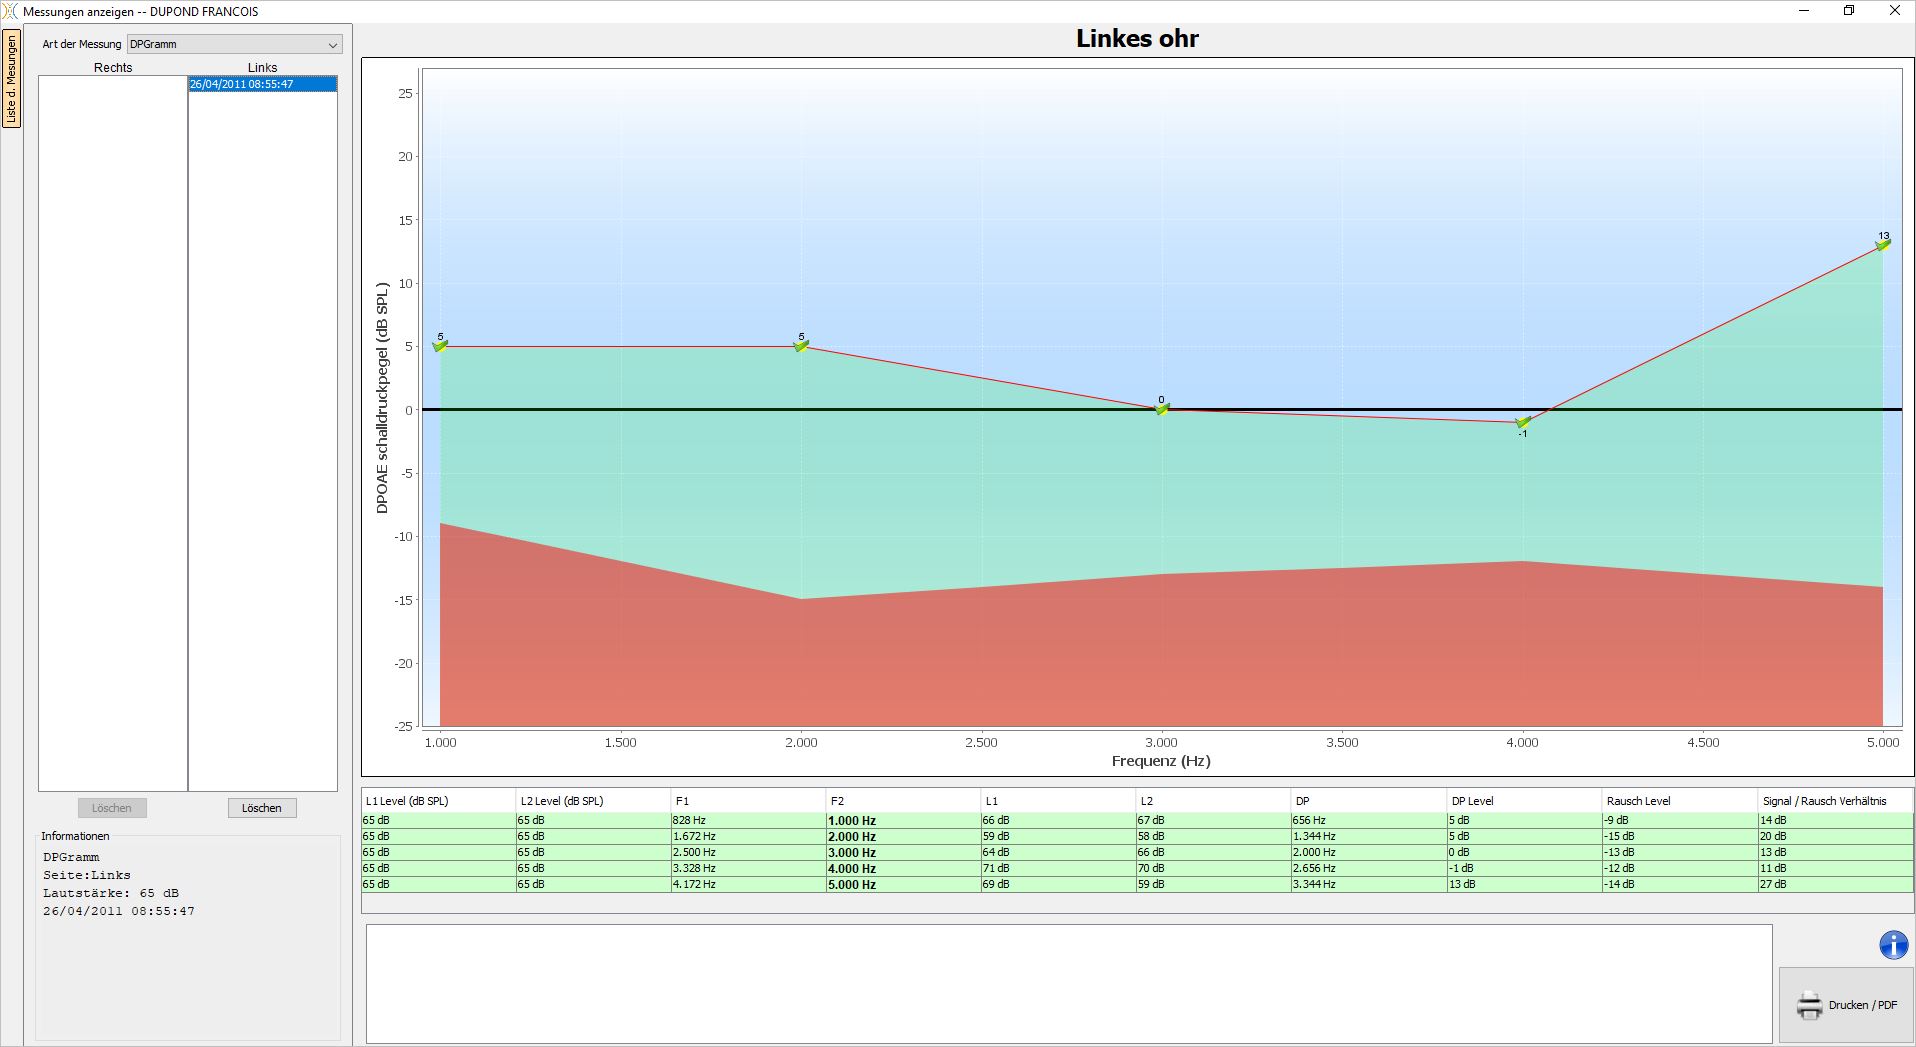1916x1047 pixels.
Task: Click the printer icon for Drucken / PDF
Action: tap(1809, 1005)
